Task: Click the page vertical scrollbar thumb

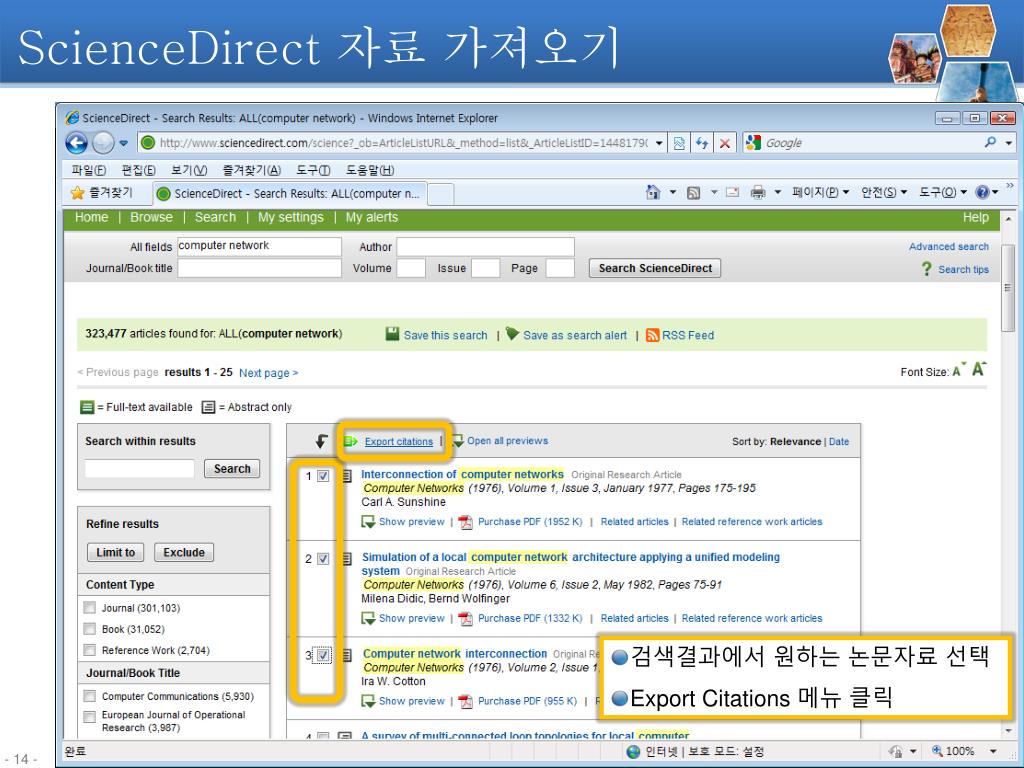Action: 1008,287
